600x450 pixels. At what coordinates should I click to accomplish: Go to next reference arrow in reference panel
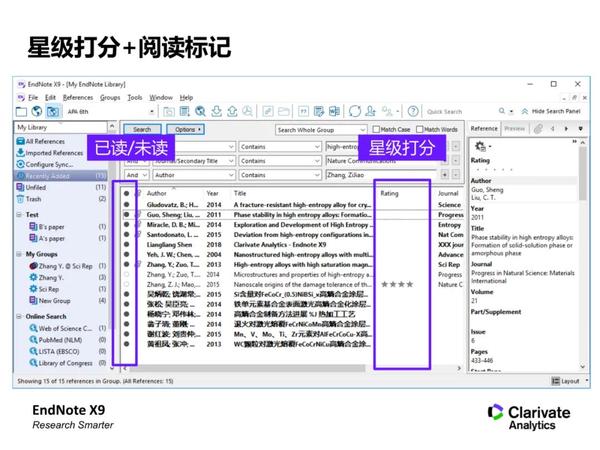coord(566,129)
